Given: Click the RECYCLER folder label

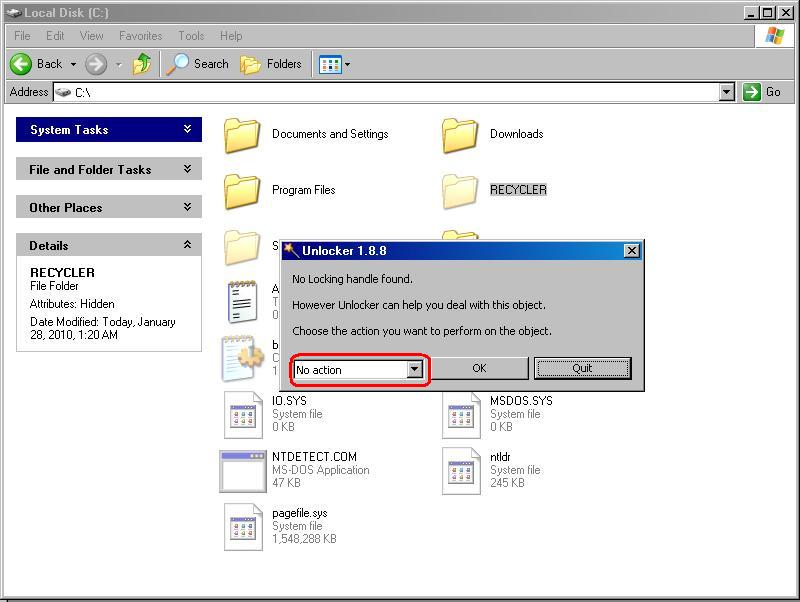Looking at the screenshot, I should (518, 190).
